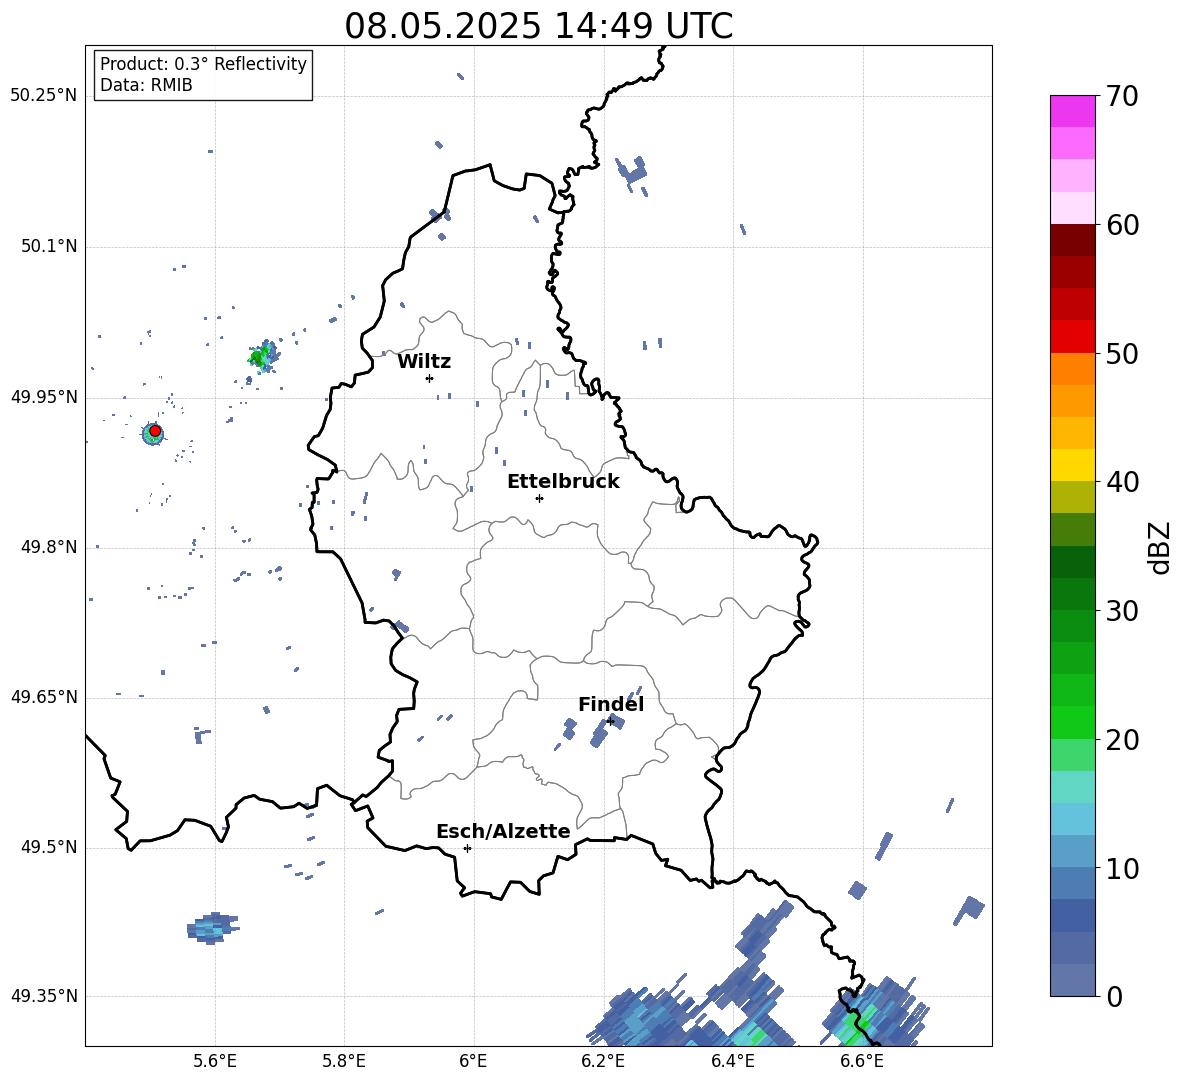This screenshot has height=1081, width=1184.
Task: Click the 6.6°E longitude label
Action: [x=862, y=1061]
